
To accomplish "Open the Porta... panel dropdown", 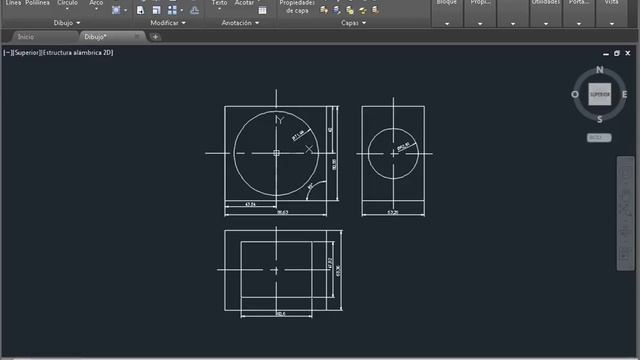I will pos(579,24).
